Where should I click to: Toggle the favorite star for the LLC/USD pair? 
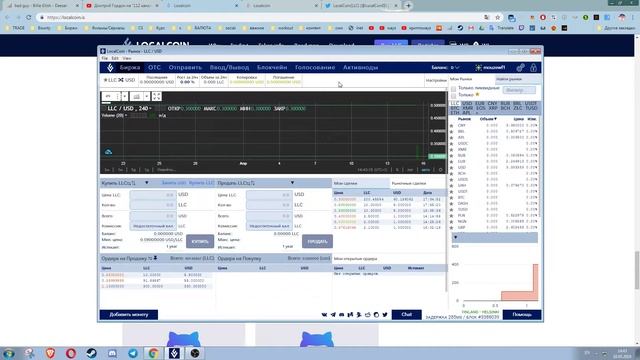(x=105, y=80)
